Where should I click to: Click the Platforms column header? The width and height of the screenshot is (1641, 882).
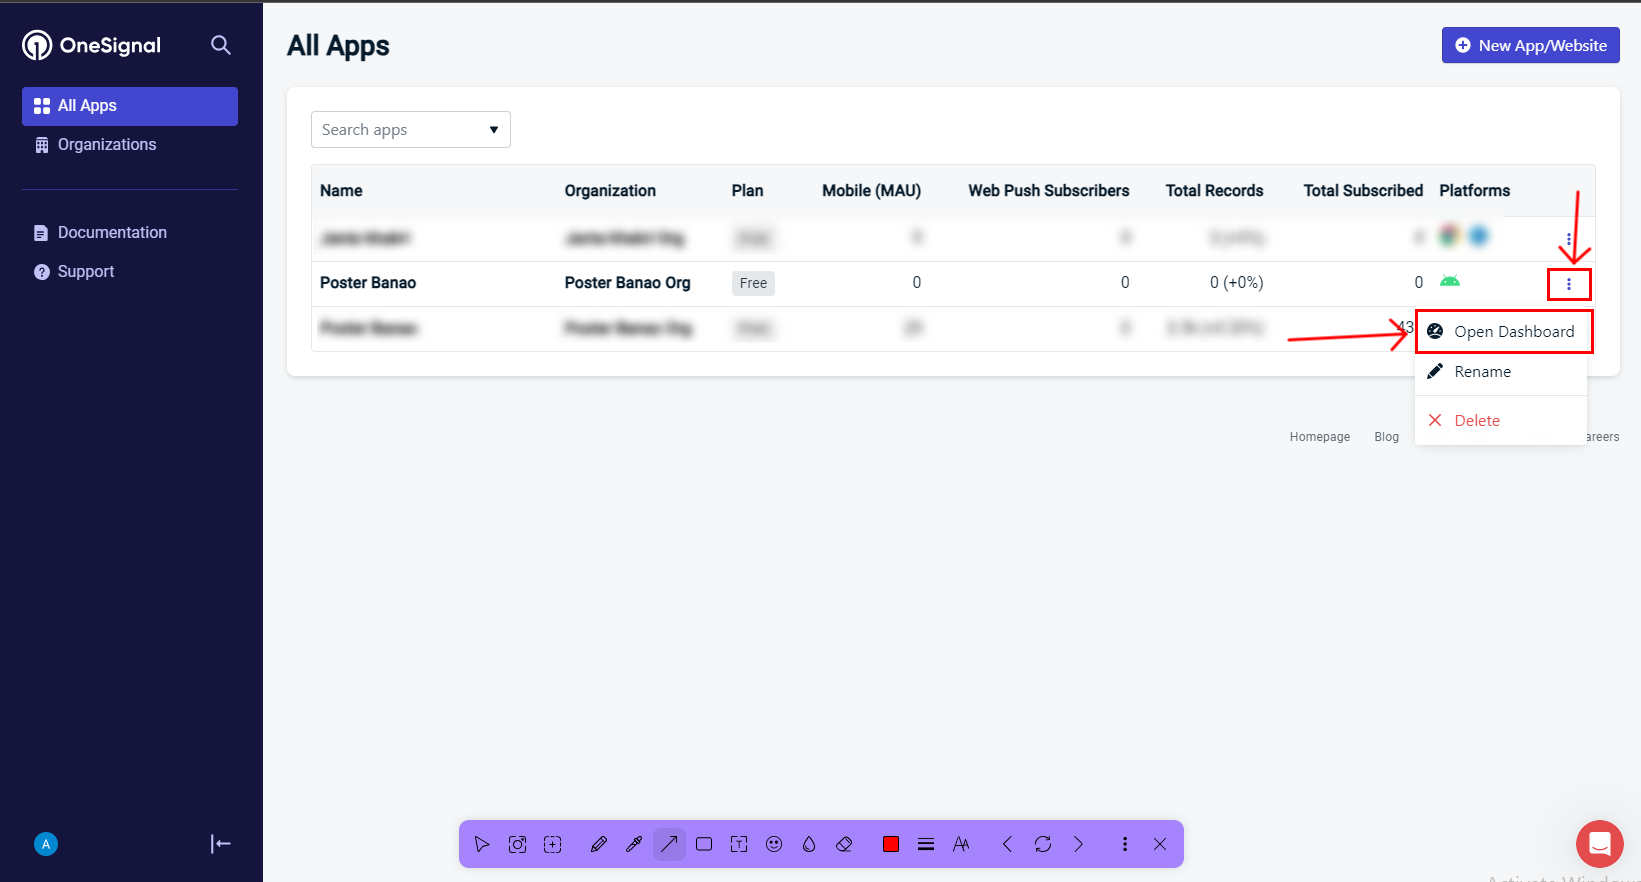(x=1474, y=191)
